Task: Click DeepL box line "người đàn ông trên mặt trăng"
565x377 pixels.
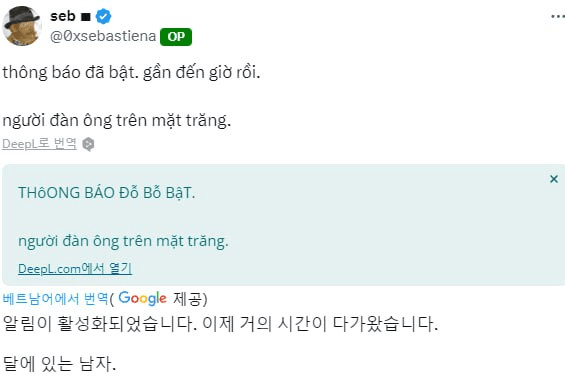Action: [x=123, y=241]
